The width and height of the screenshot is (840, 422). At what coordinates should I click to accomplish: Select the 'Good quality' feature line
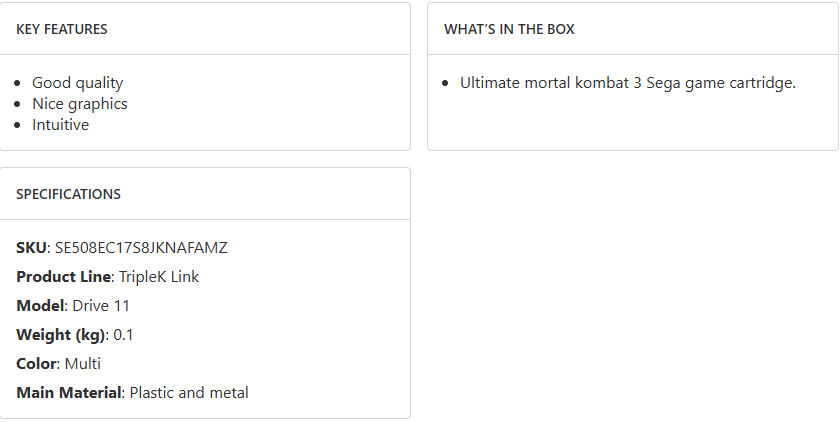click(77, 83)
